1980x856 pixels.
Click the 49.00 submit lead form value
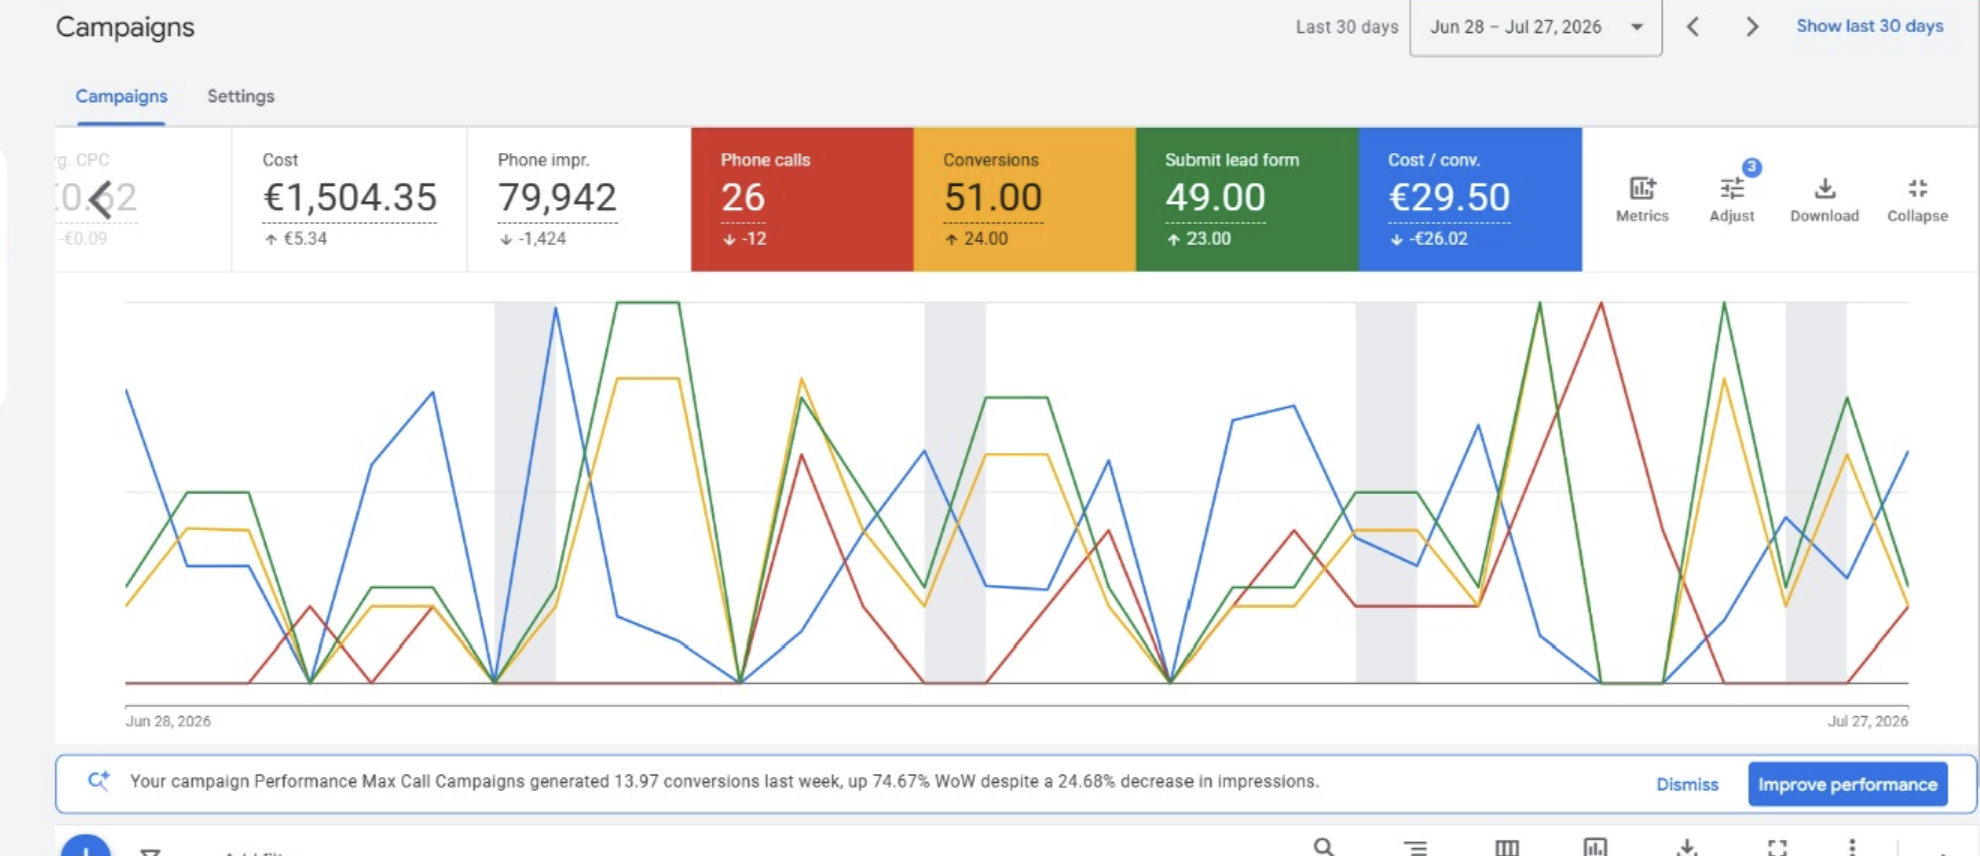1215,197
